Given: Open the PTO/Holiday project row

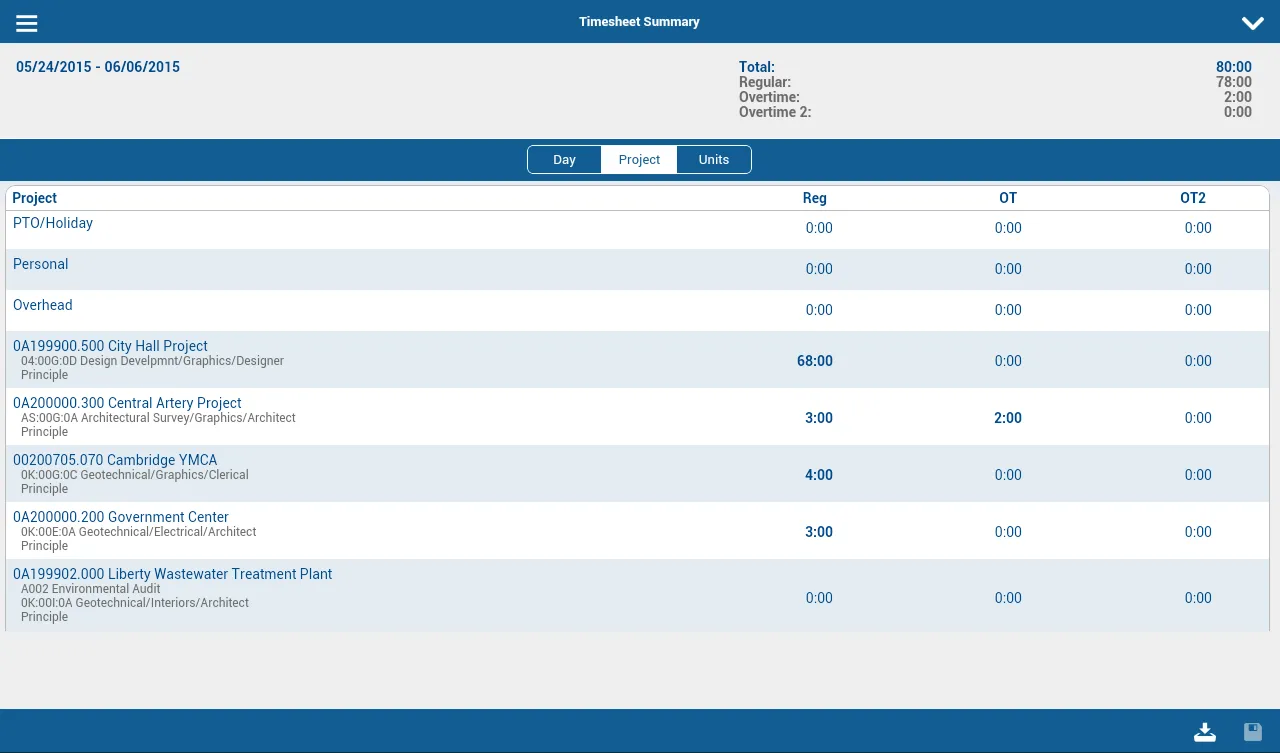Looking at the screenshot, I should click(x=53, y=223).
